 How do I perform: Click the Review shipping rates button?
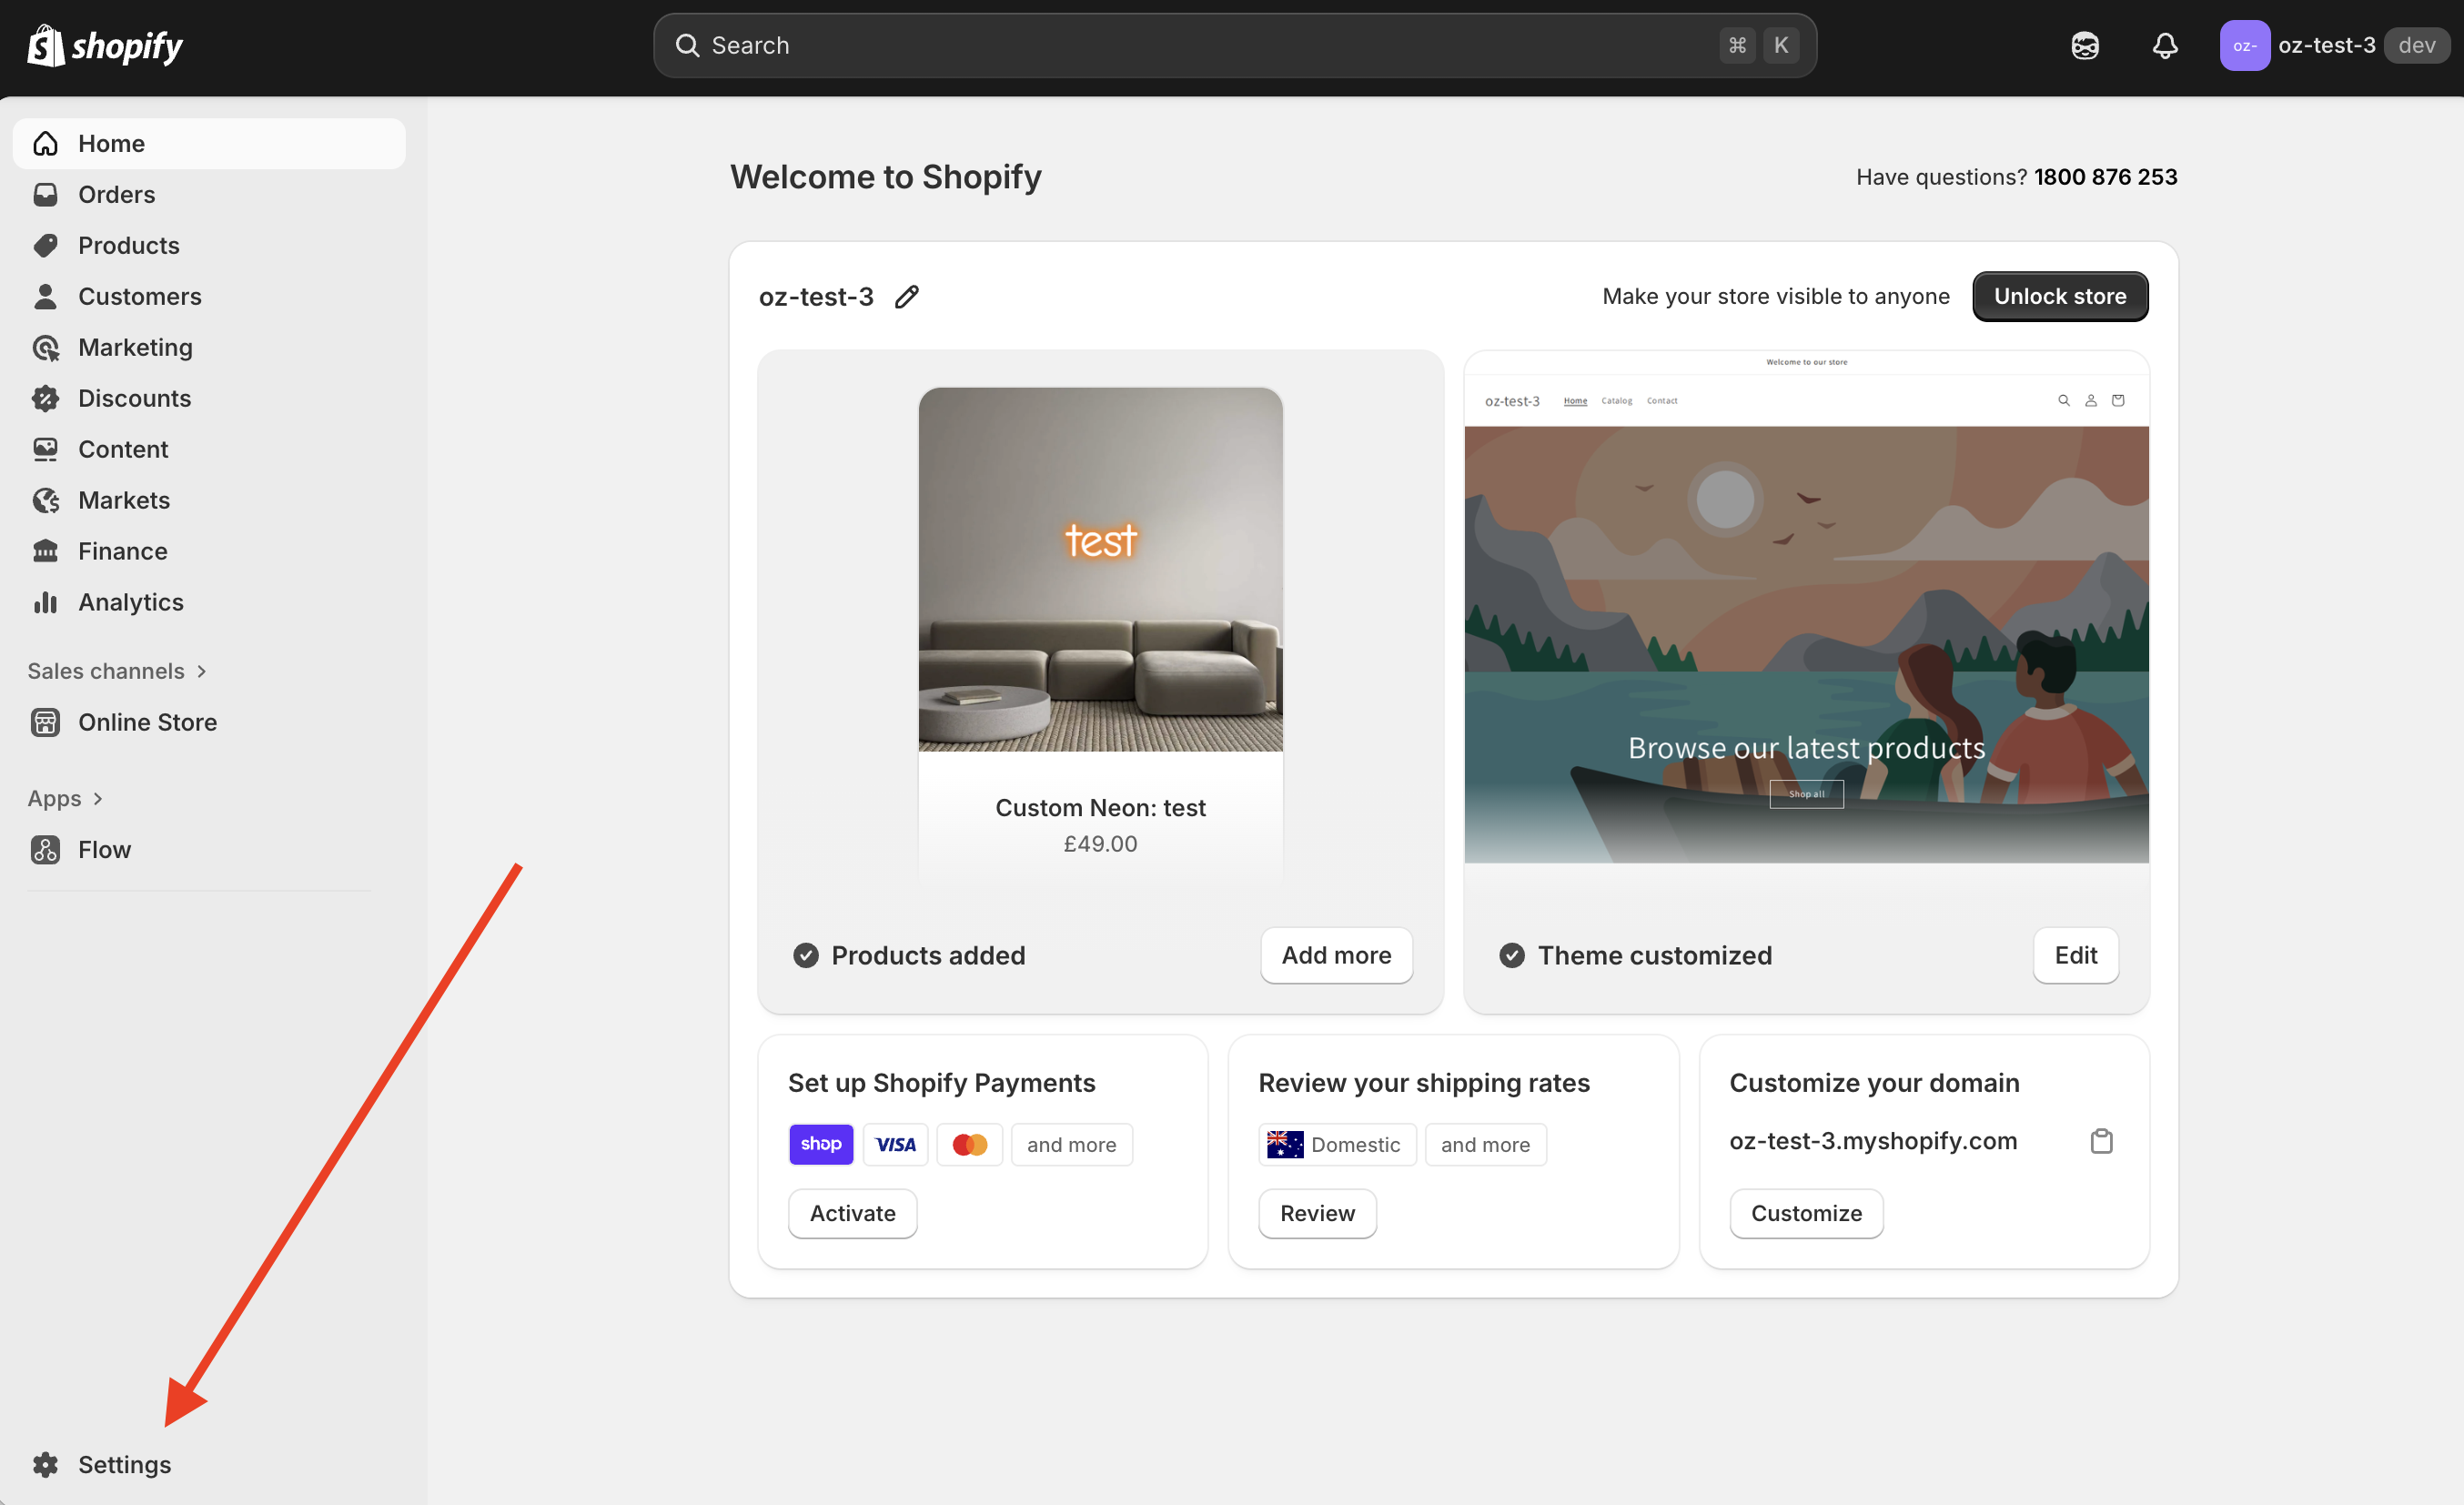[1317, 1213]
